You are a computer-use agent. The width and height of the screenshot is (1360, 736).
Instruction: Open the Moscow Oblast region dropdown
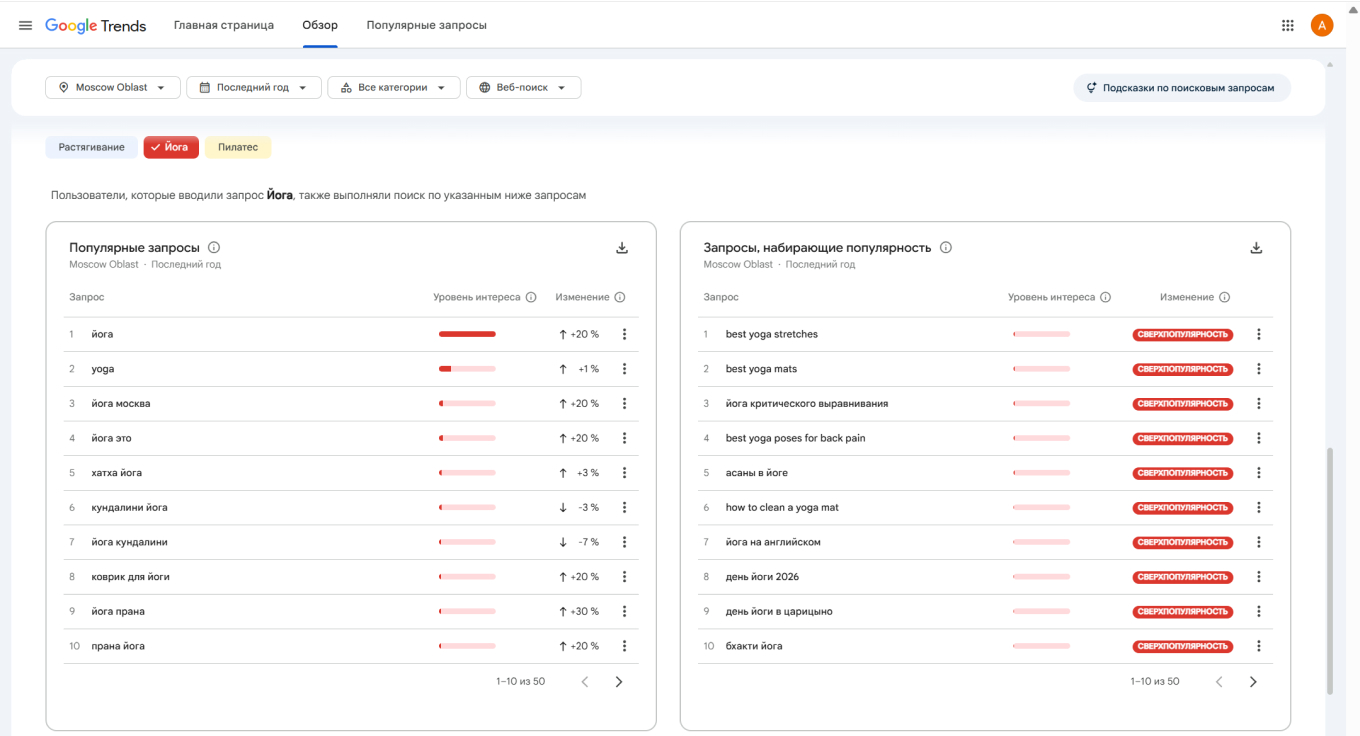point(113,88)
